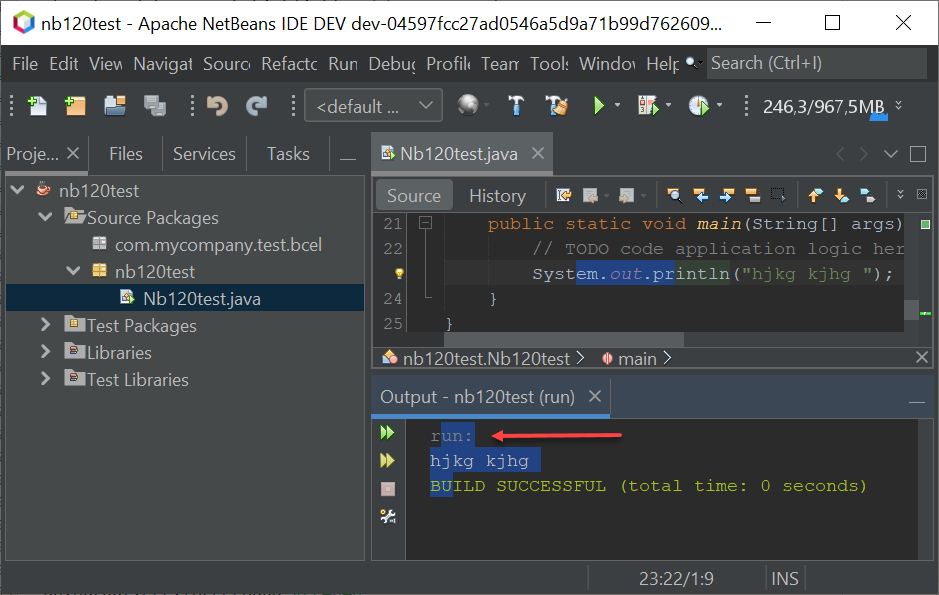Viewport: 939px width, 595px height.
Task: Click the Find Previous Occurrence icon
Action: point(700,195)
